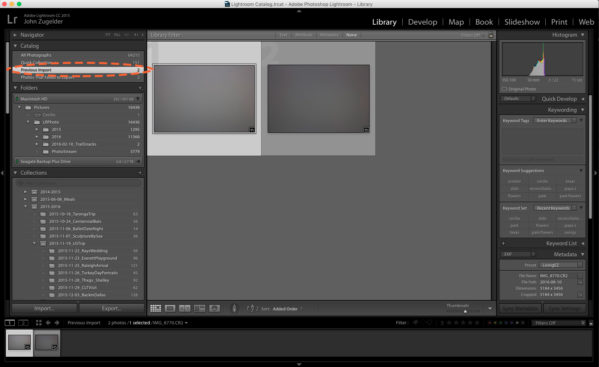This screenshot has height=367, width=599.
Task: Select the first photo in the grid
Action: coord(204,99)
